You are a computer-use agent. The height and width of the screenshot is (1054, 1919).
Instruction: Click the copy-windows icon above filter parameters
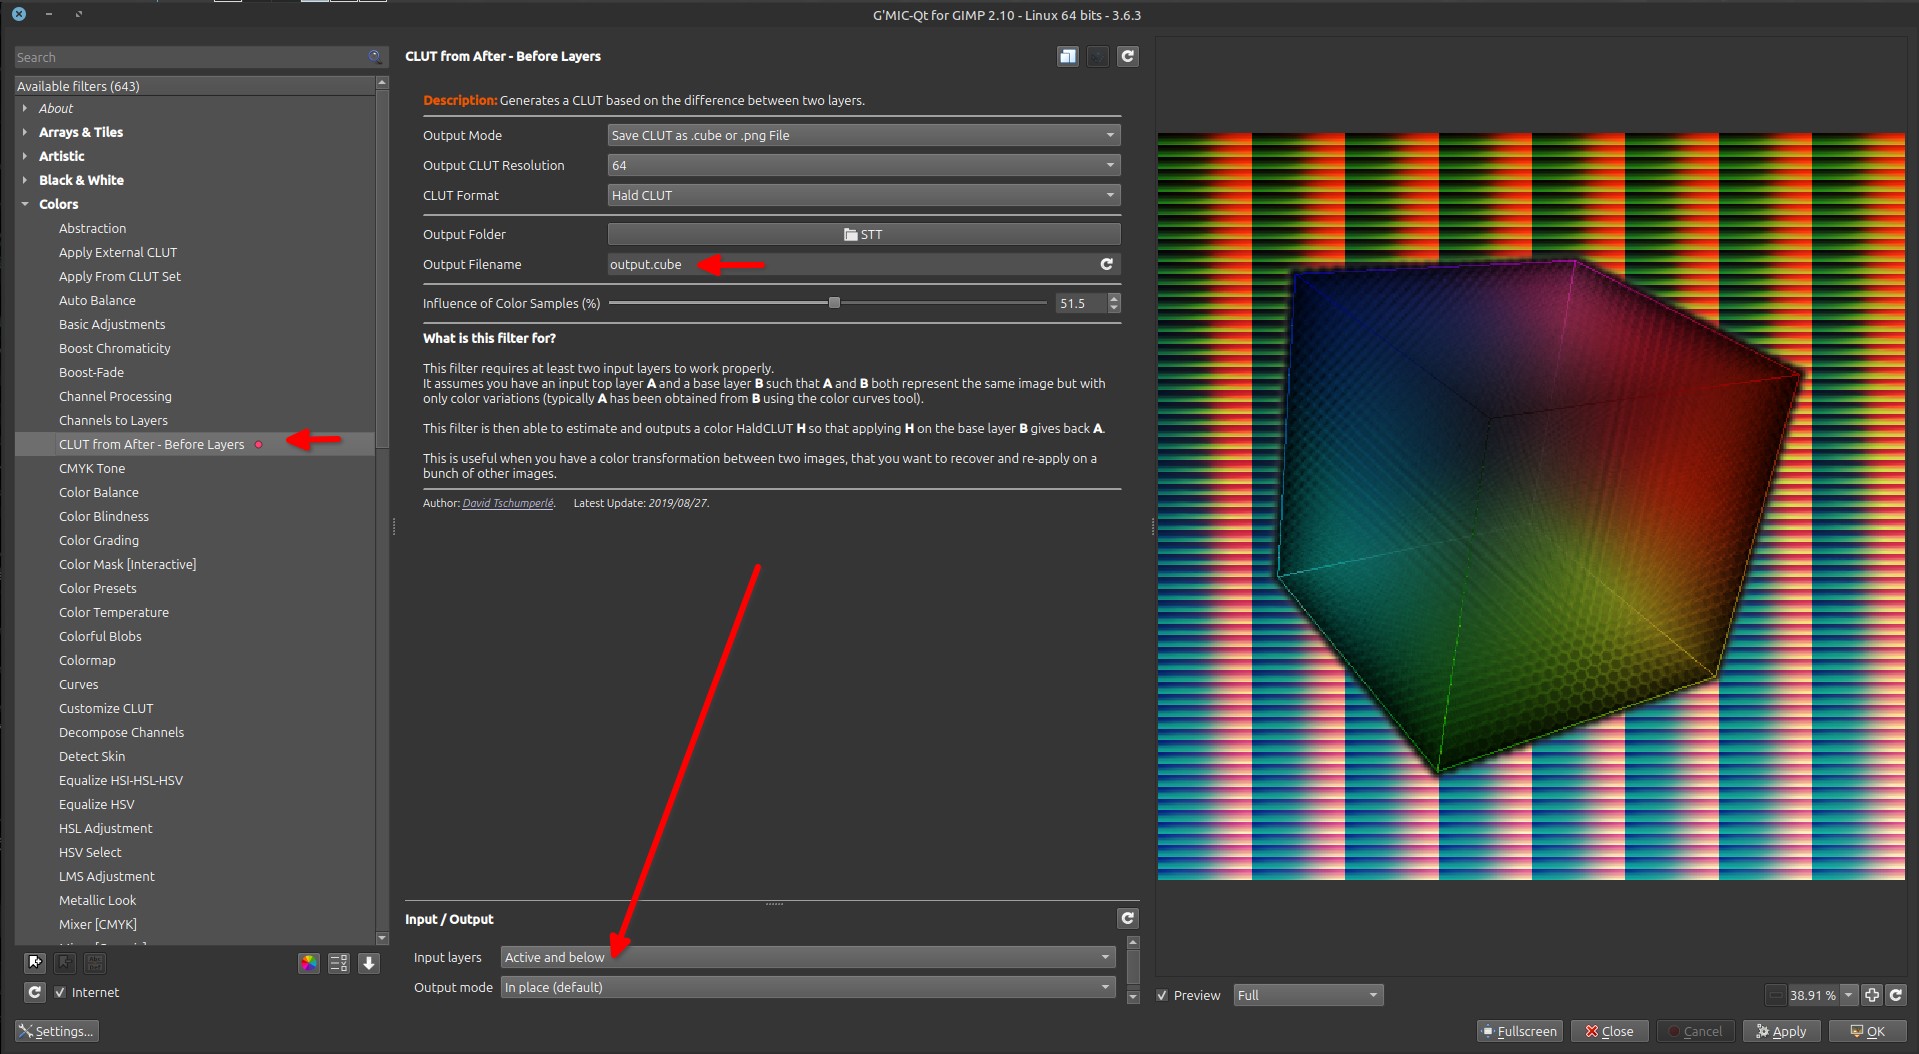(1068, 57)
